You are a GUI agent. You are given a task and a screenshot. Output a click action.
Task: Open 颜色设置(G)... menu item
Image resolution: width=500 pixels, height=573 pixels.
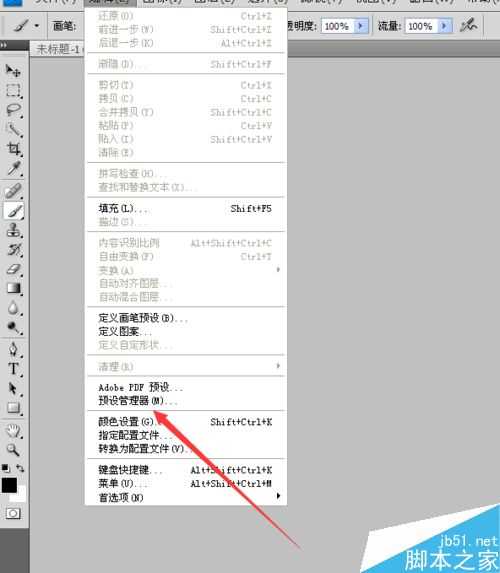point(185,422)
